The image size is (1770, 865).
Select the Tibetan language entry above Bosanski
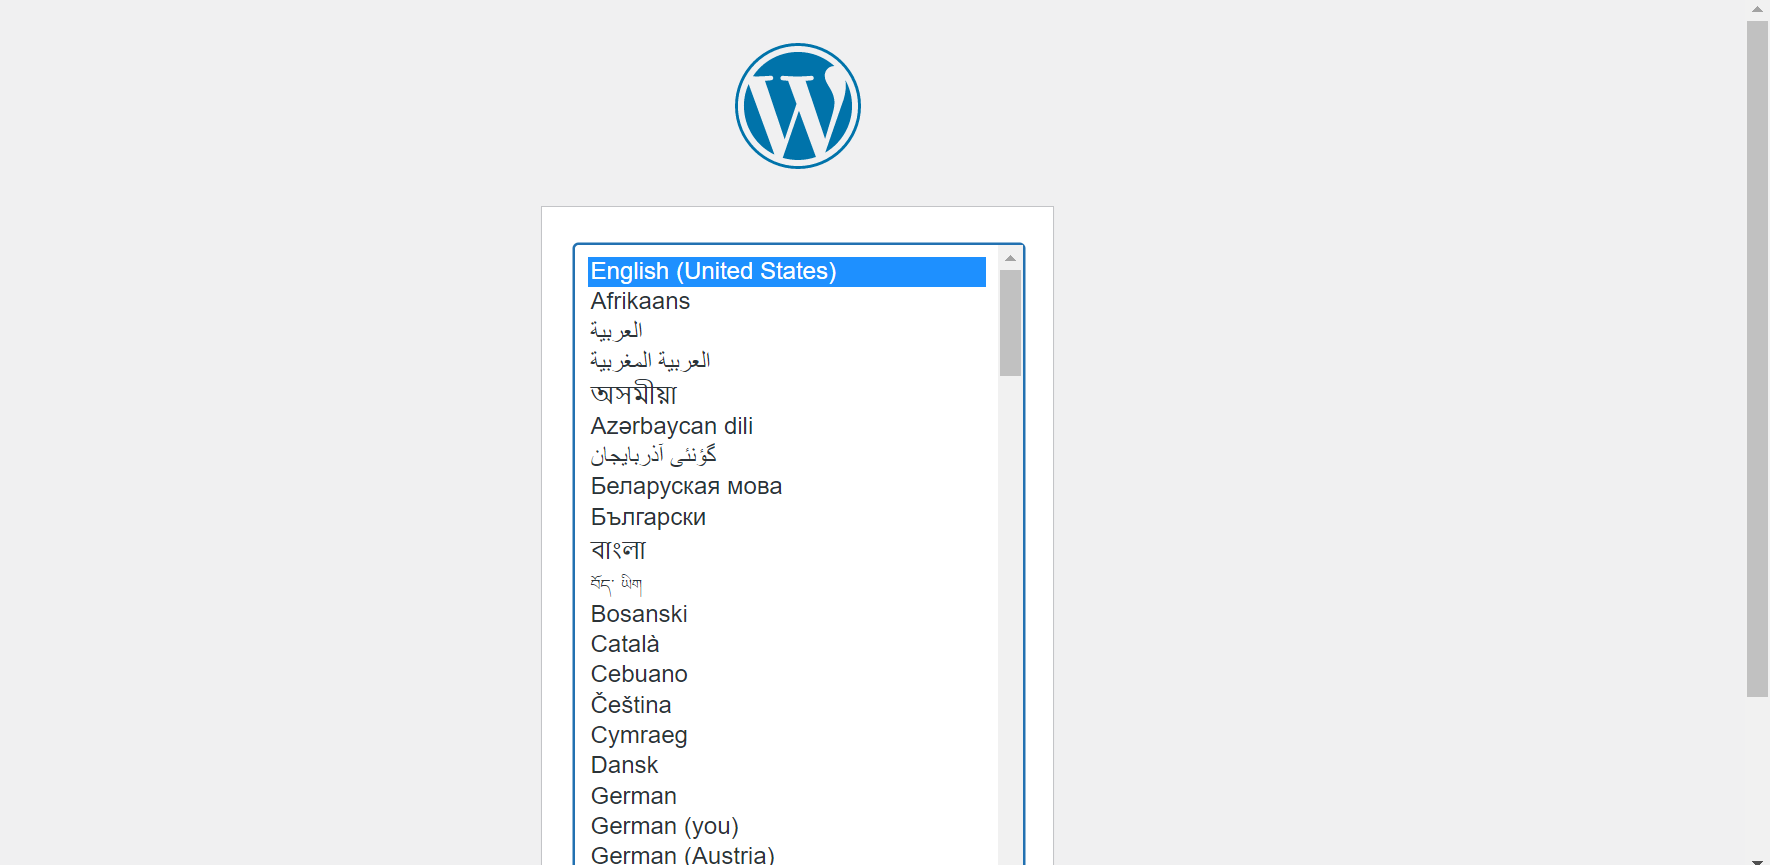787,583
